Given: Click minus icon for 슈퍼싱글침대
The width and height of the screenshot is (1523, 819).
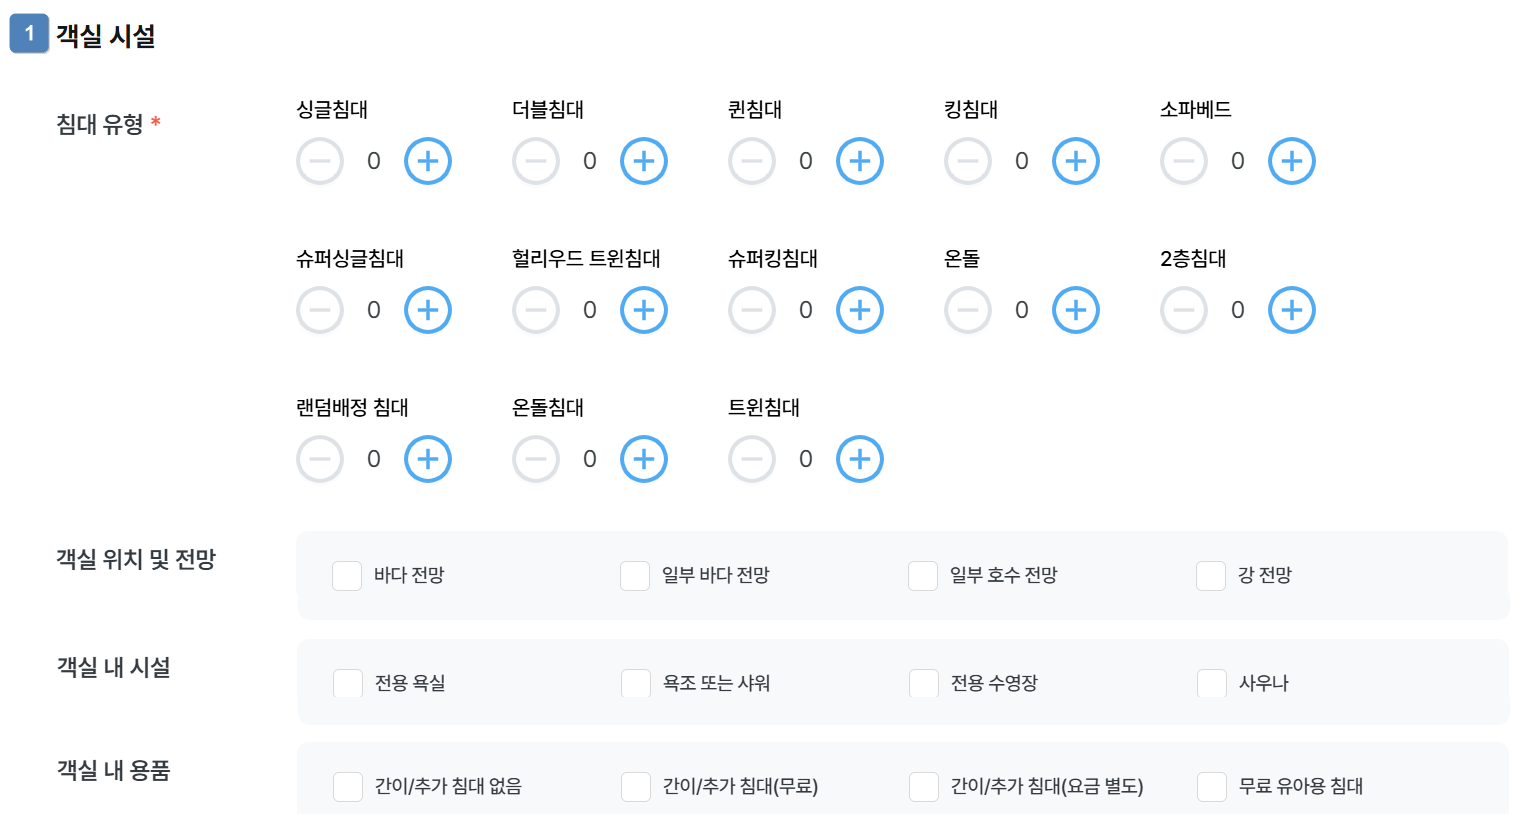Looking at the screenshot, I should [320, 310].
